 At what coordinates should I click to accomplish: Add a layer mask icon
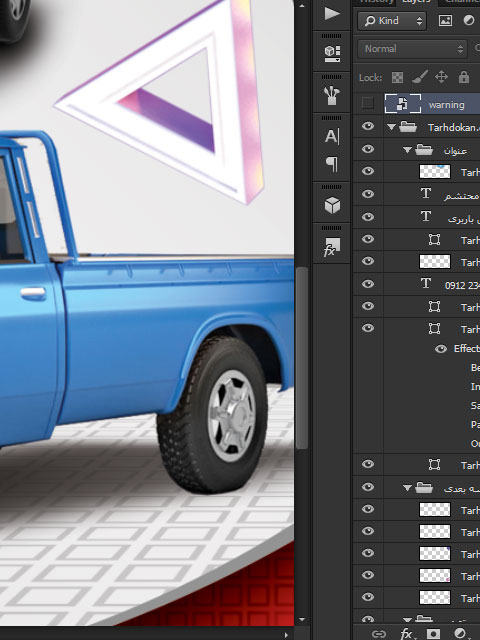(x=433, y=633)
